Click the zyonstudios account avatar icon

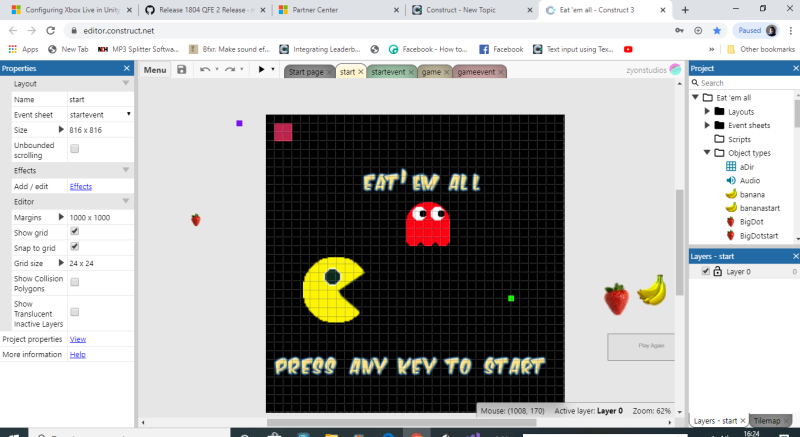(x=676, y=70)
